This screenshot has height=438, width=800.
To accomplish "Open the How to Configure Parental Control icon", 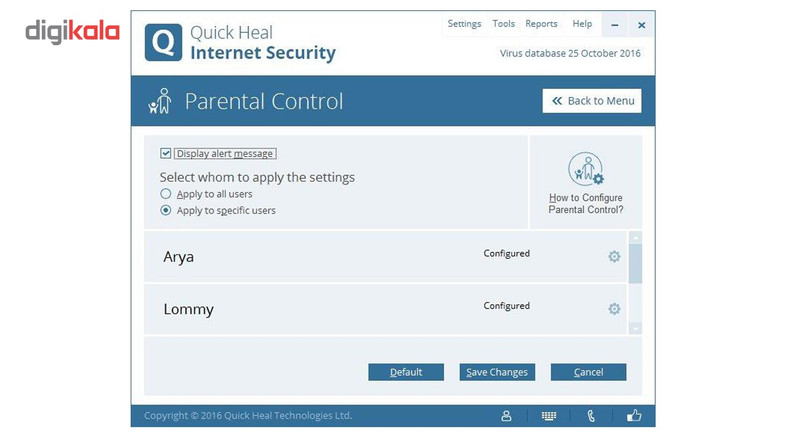I will [x=586, y=169].
